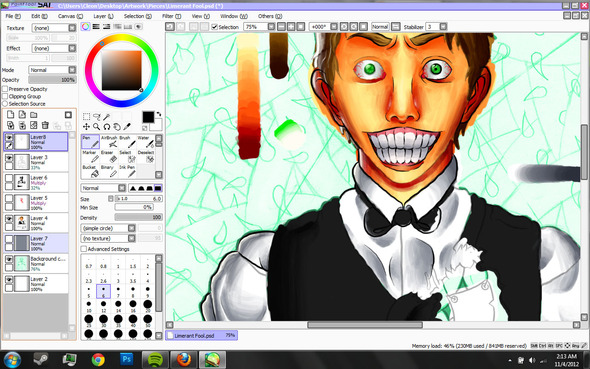Adjust the layer Opacity slider

pos(52,80)
